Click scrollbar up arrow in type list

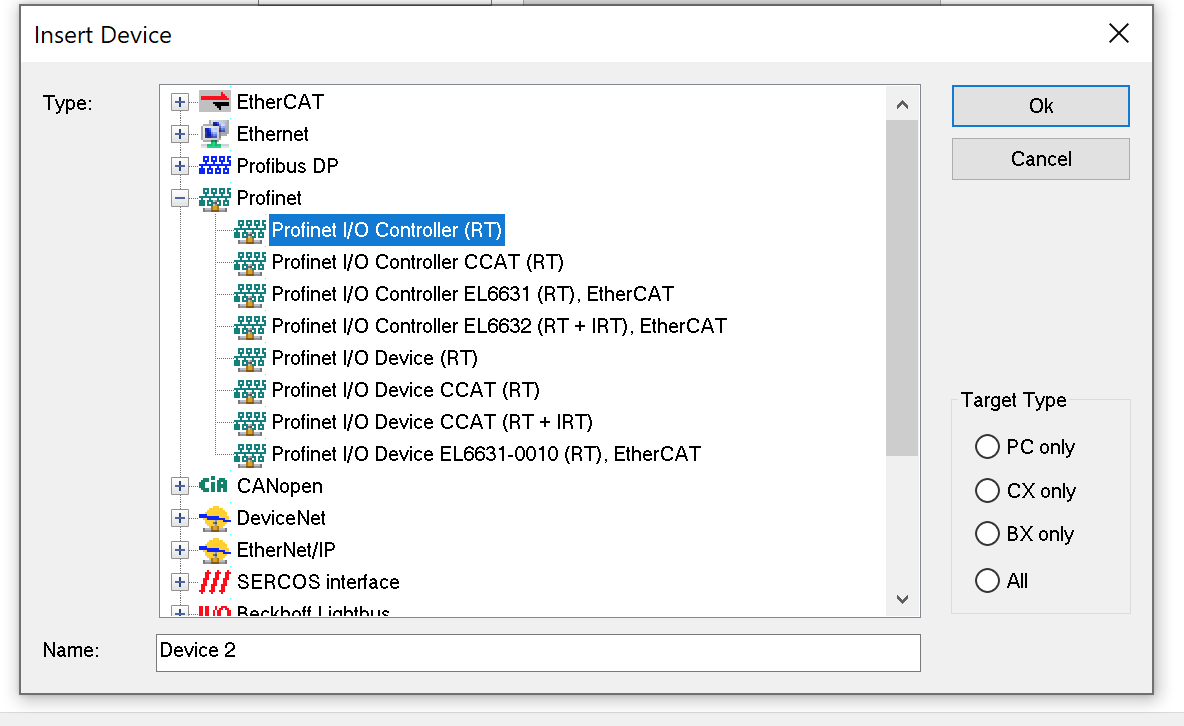pos(902,104)
